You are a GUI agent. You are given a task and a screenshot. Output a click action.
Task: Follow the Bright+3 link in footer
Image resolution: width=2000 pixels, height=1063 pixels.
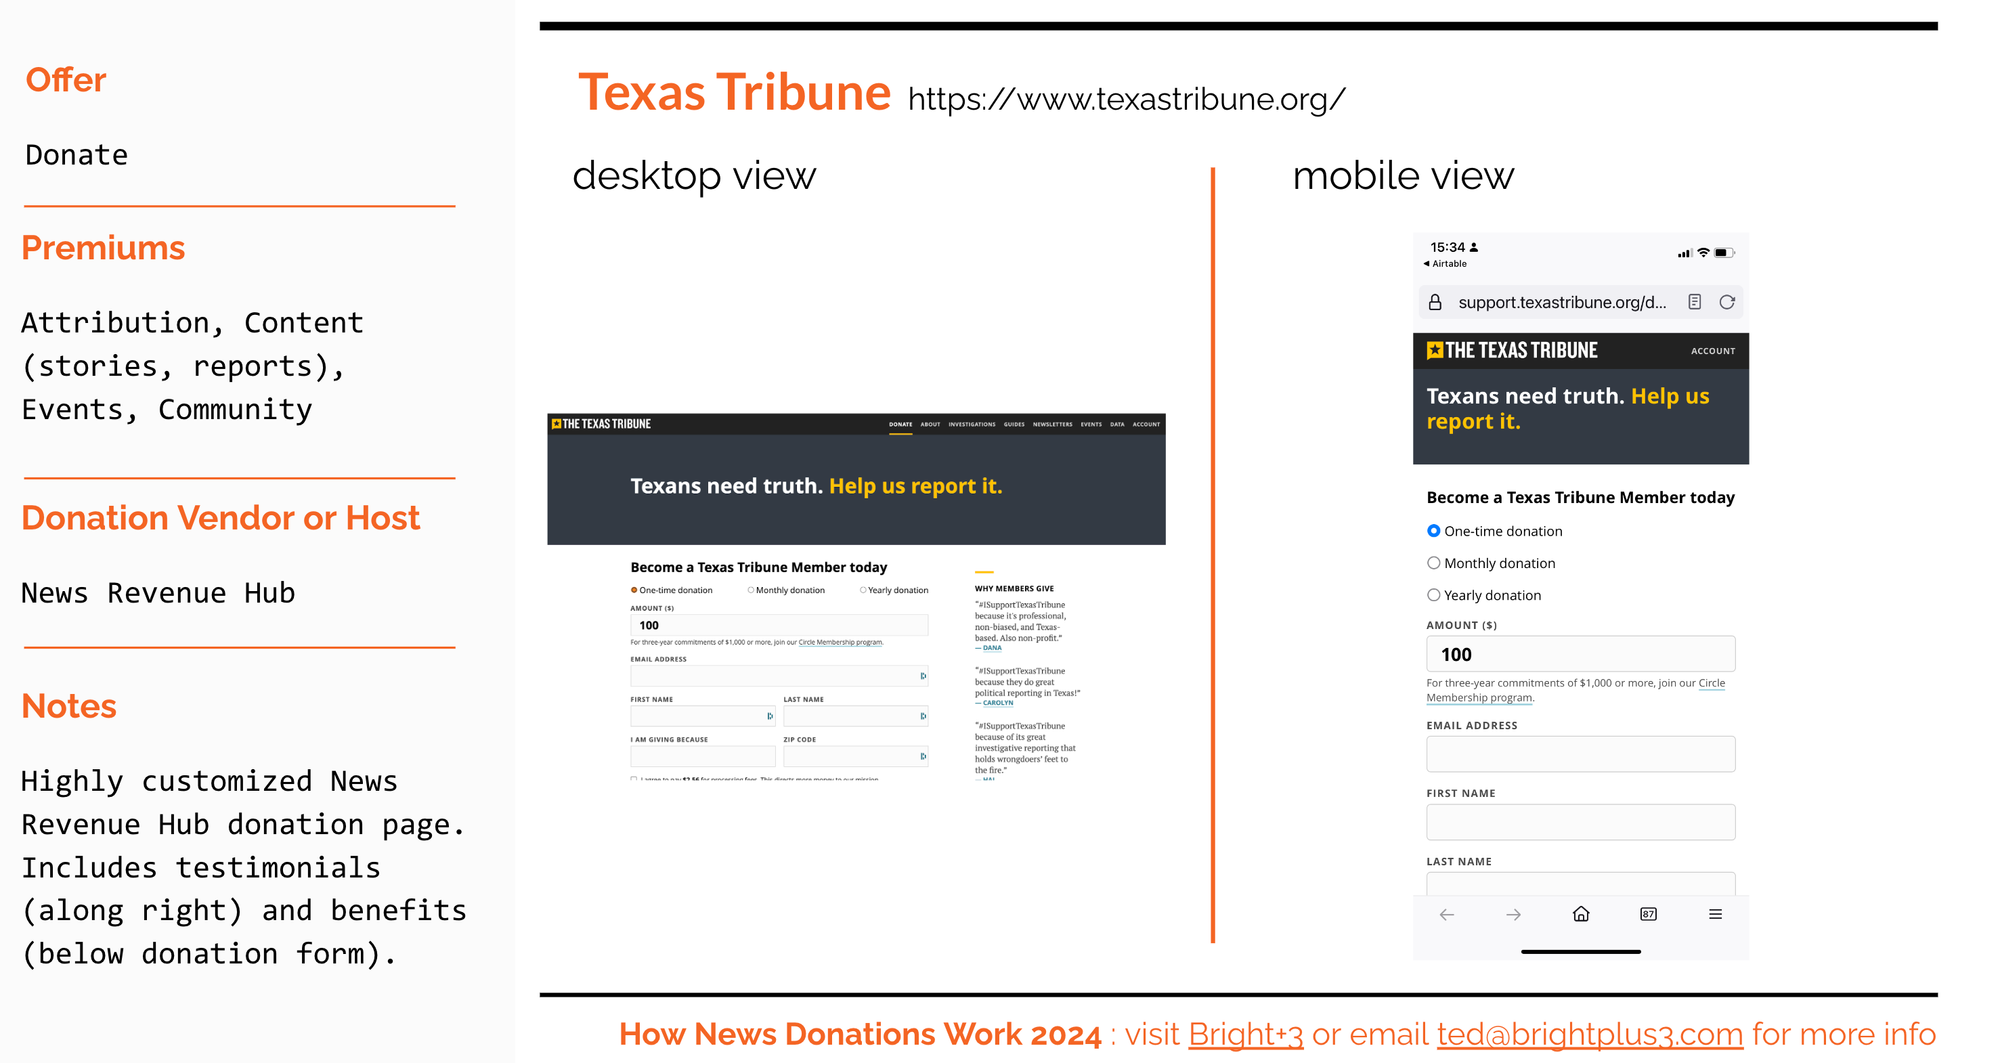click(1245, 1034)
